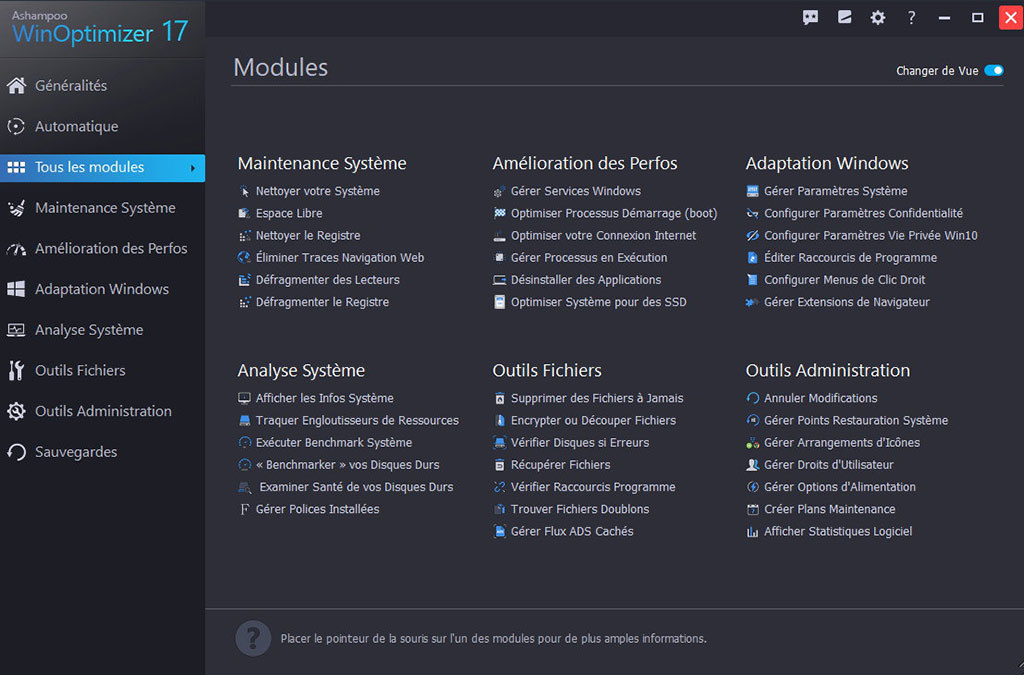Launch Défragmenter des Lecteurs
Screen dimensions: 1024x675
pos(327,280)
